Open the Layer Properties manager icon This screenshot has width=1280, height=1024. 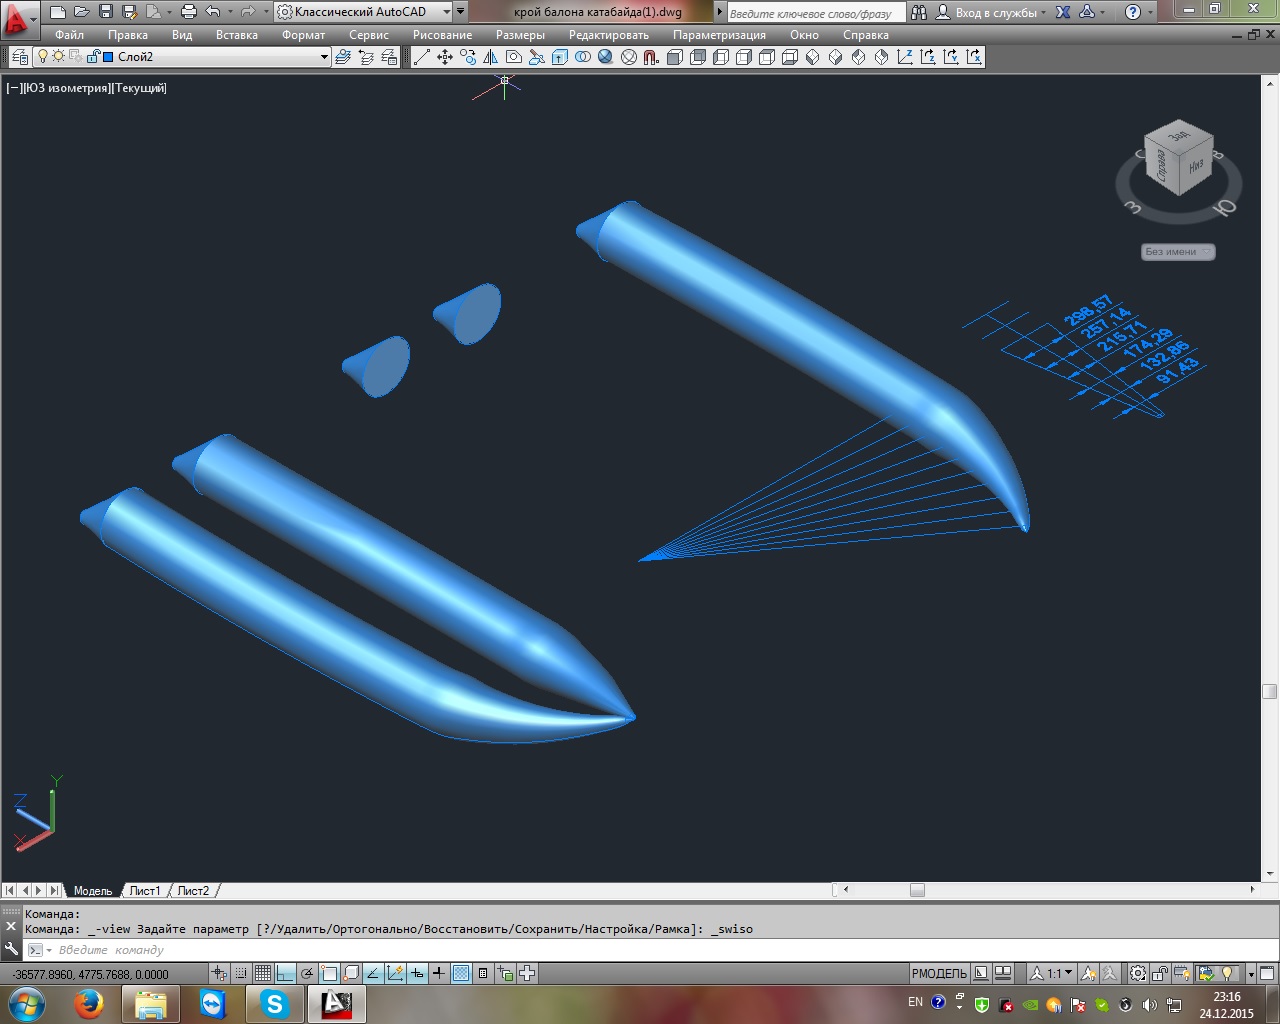tap(20, 57)
